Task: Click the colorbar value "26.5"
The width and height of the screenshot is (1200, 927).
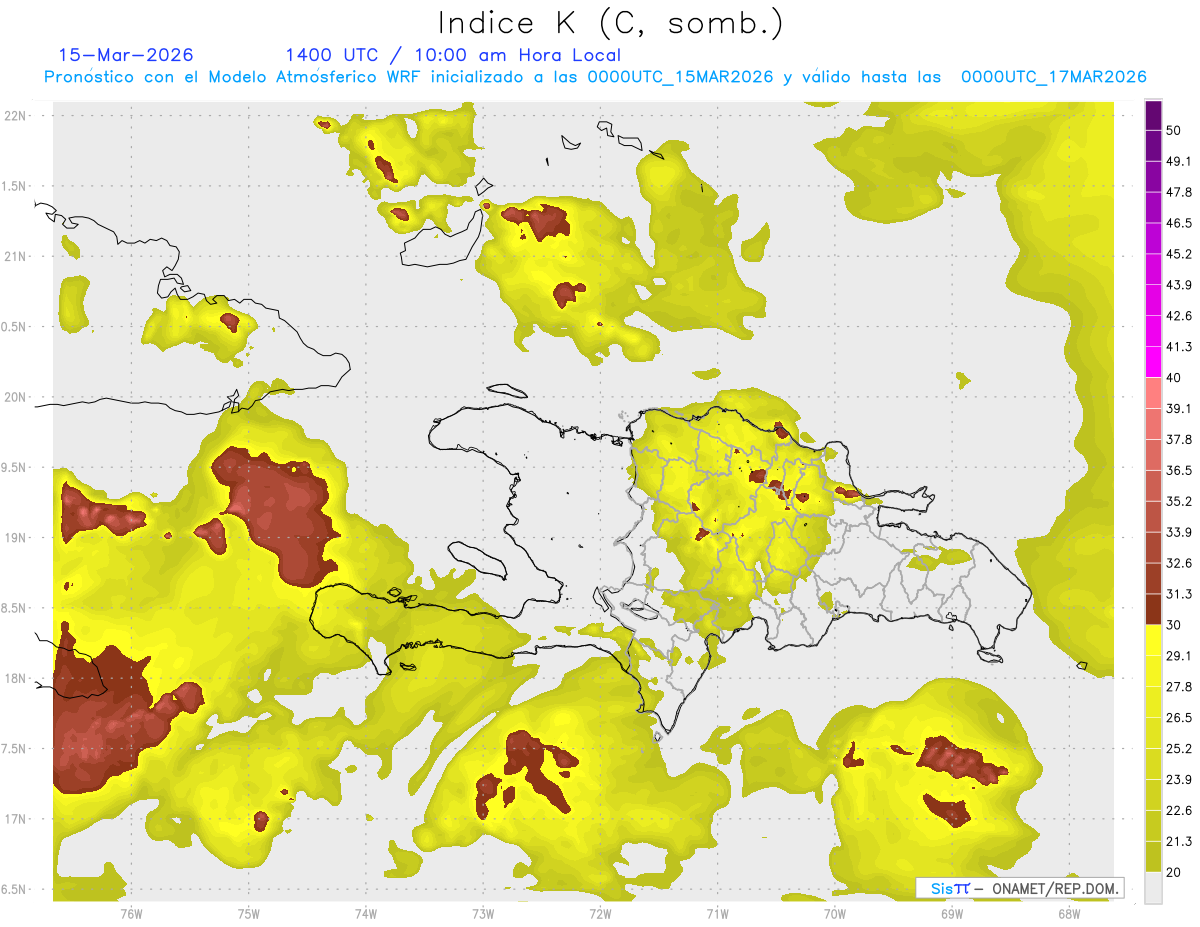Action: [1179, 718]
